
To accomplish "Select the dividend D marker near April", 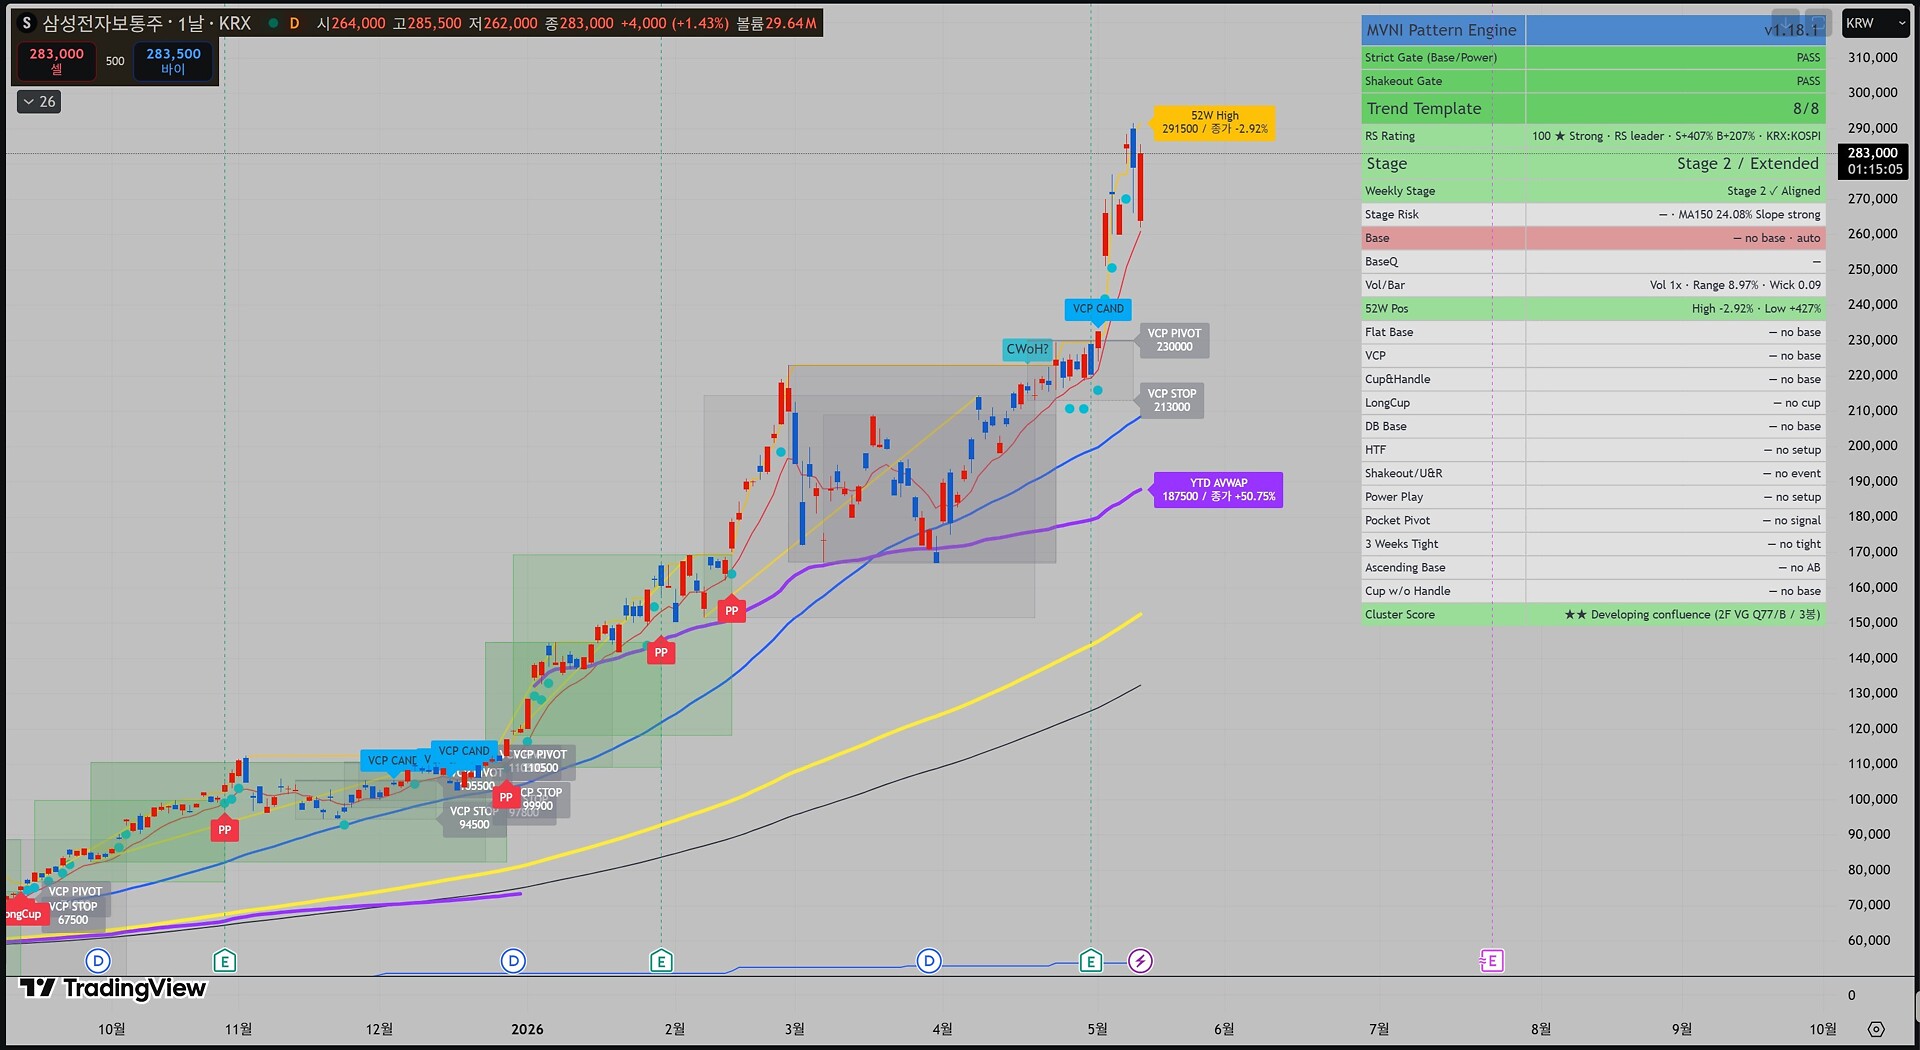I will [929, 961].
